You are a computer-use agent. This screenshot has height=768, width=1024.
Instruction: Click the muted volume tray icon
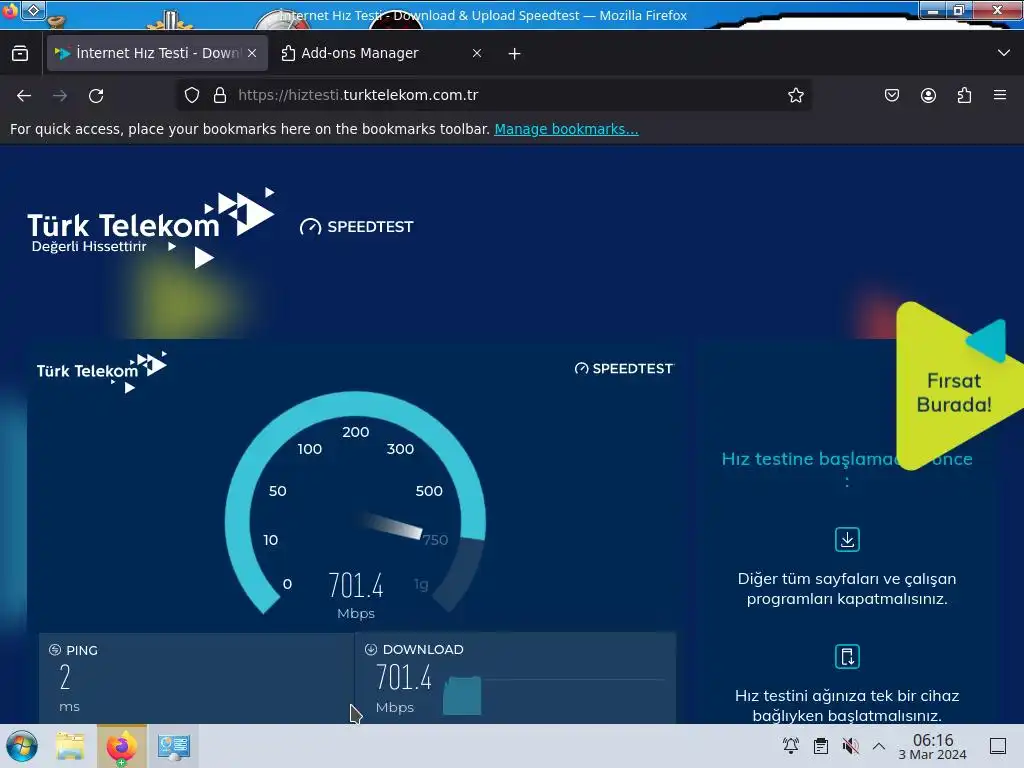click(x=850, y=746)
